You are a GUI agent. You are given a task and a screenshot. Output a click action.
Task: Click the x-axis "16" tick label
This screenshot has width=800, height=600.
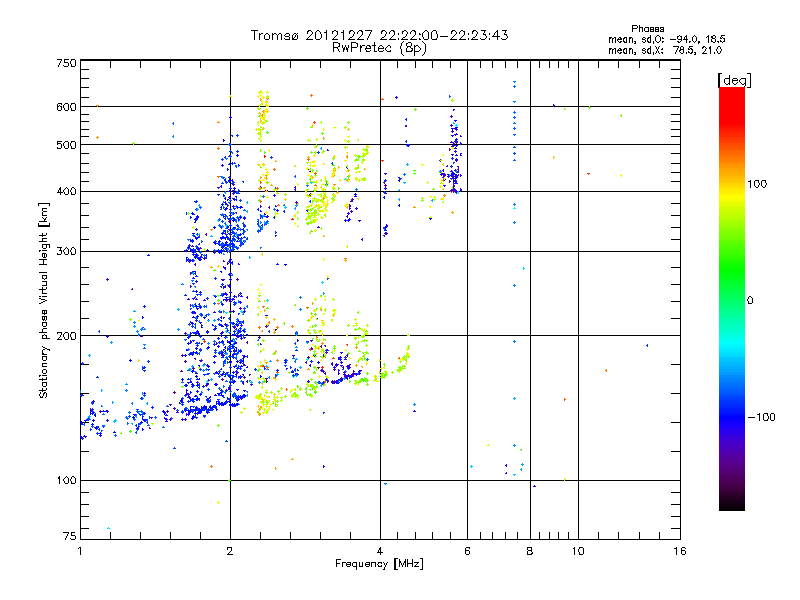tap(680, 551)
